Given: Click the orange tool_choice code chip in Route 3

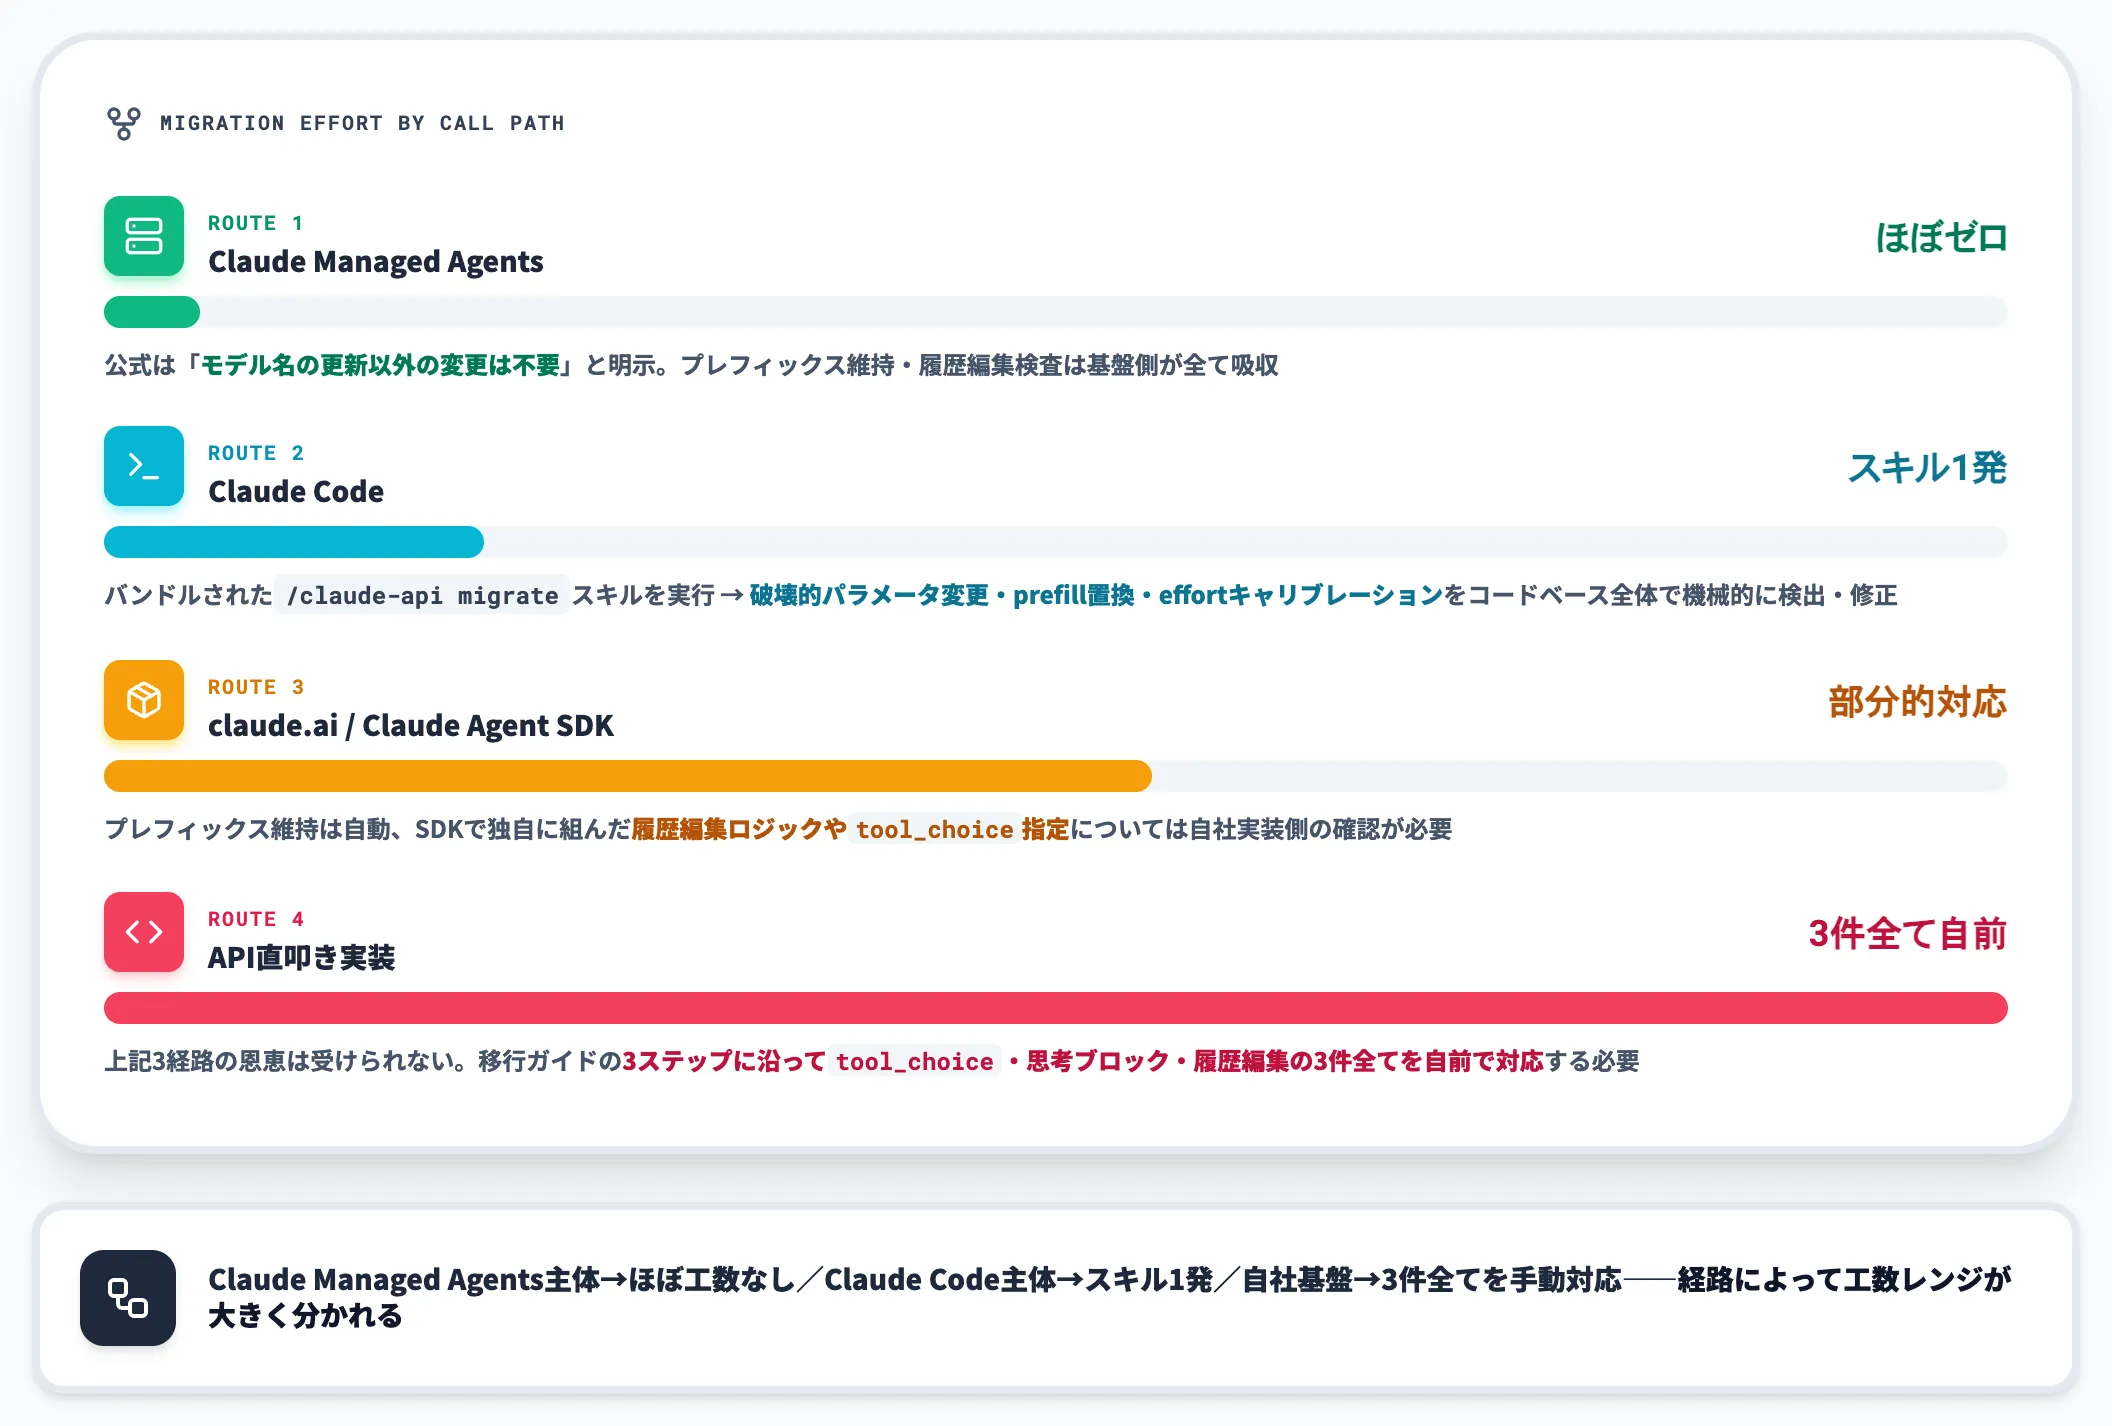Looking at the screenshot, I should click(x=934, y=830).
